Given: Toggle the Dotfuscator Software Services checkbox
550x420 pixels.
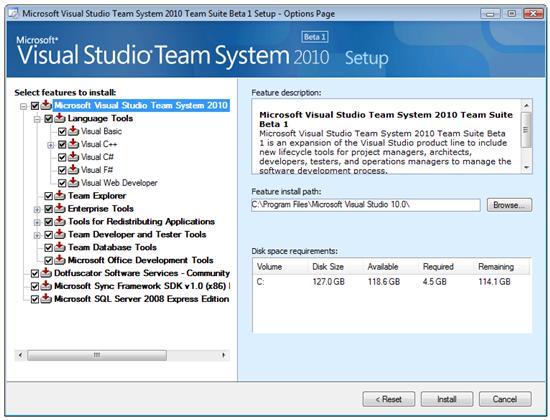Looking at the screenshot, I should point(35,274).
